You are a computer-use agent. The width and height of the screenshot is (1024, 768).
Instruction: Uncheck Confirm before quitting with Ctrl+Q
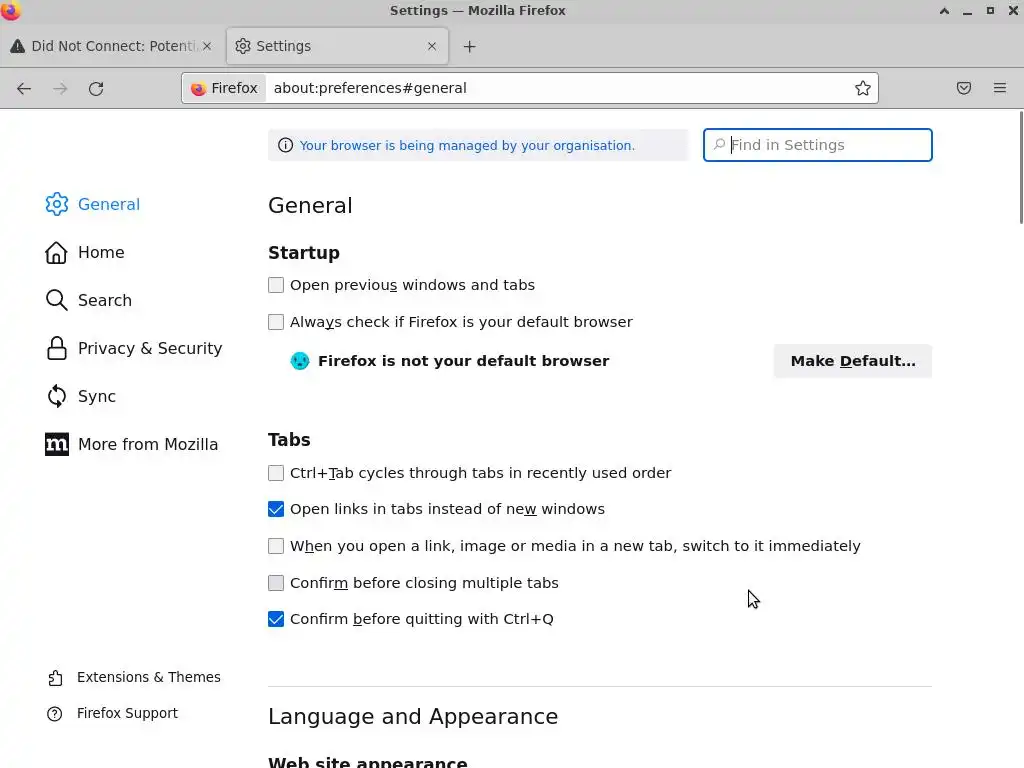(276, 619)
